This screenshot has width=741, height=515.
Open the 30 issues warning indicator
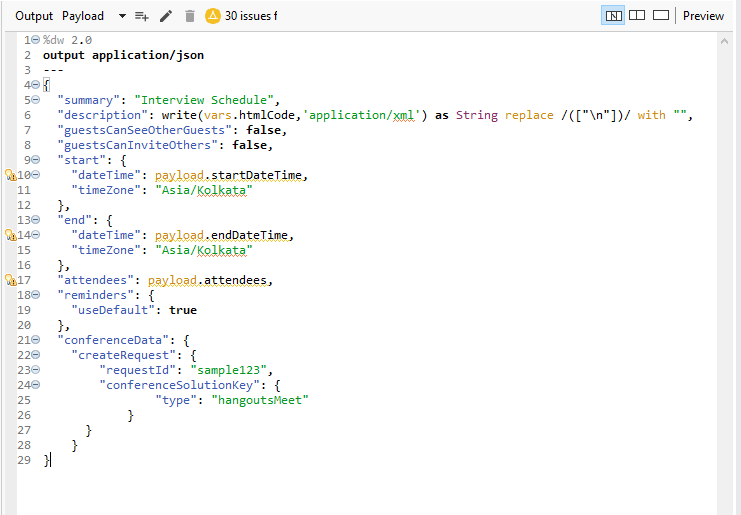pyautogui.click(x=241, y=16)
